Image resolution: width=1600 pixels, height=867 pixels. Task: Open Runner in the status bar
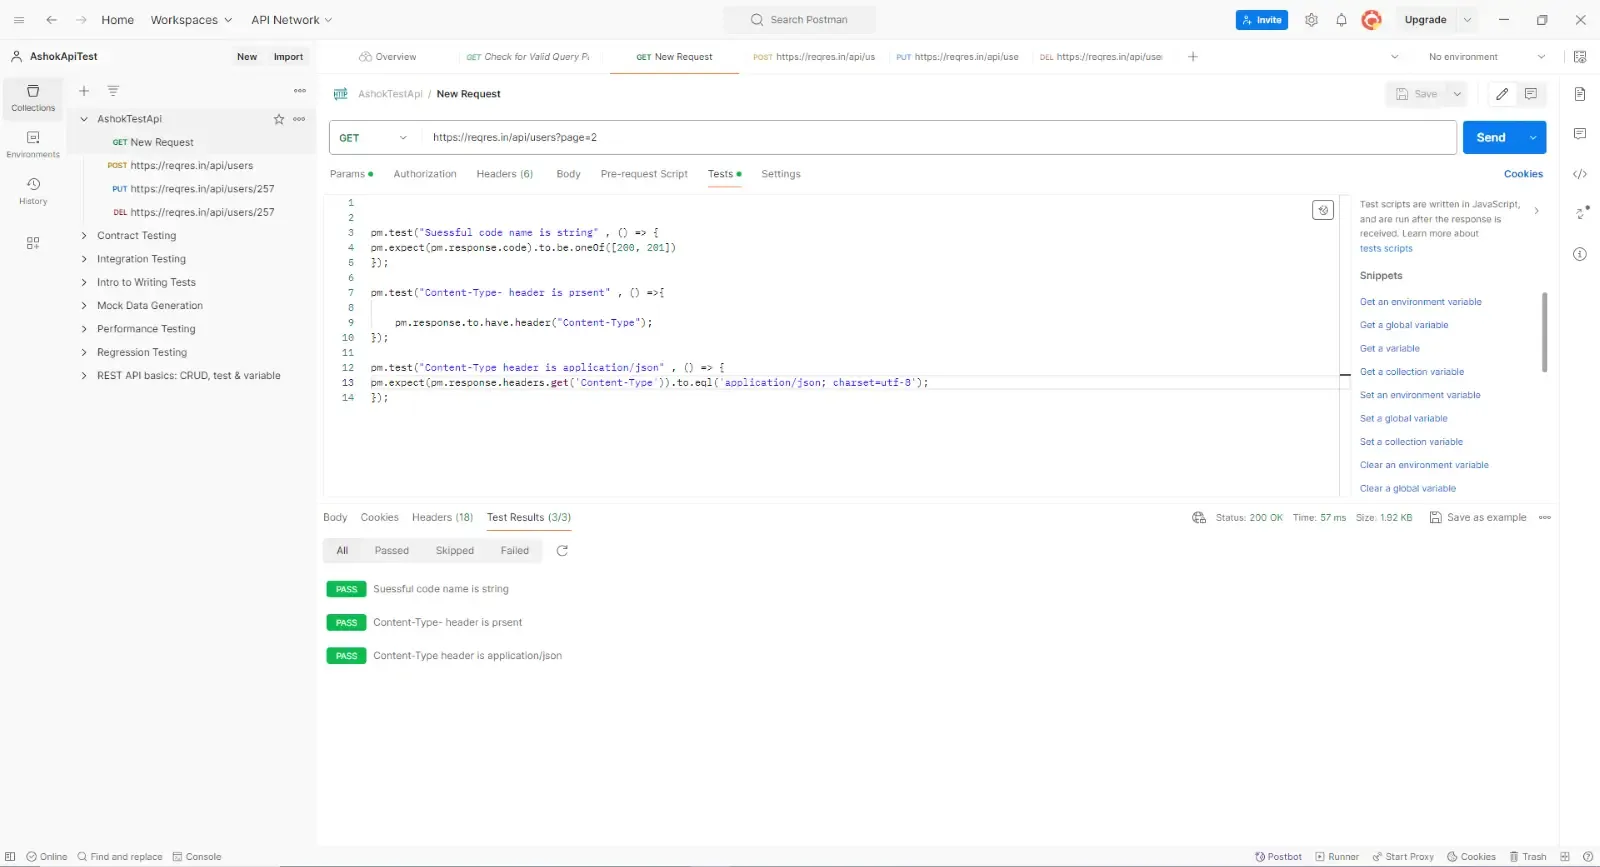[1337, 857]
